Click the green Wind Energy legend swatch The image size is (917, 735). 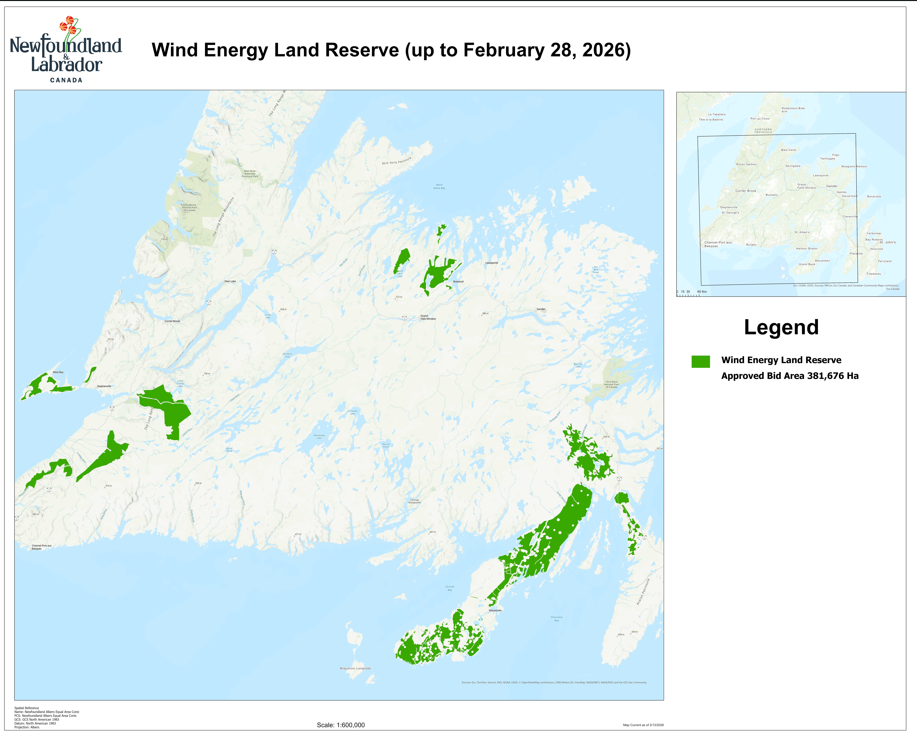point(700,361)
